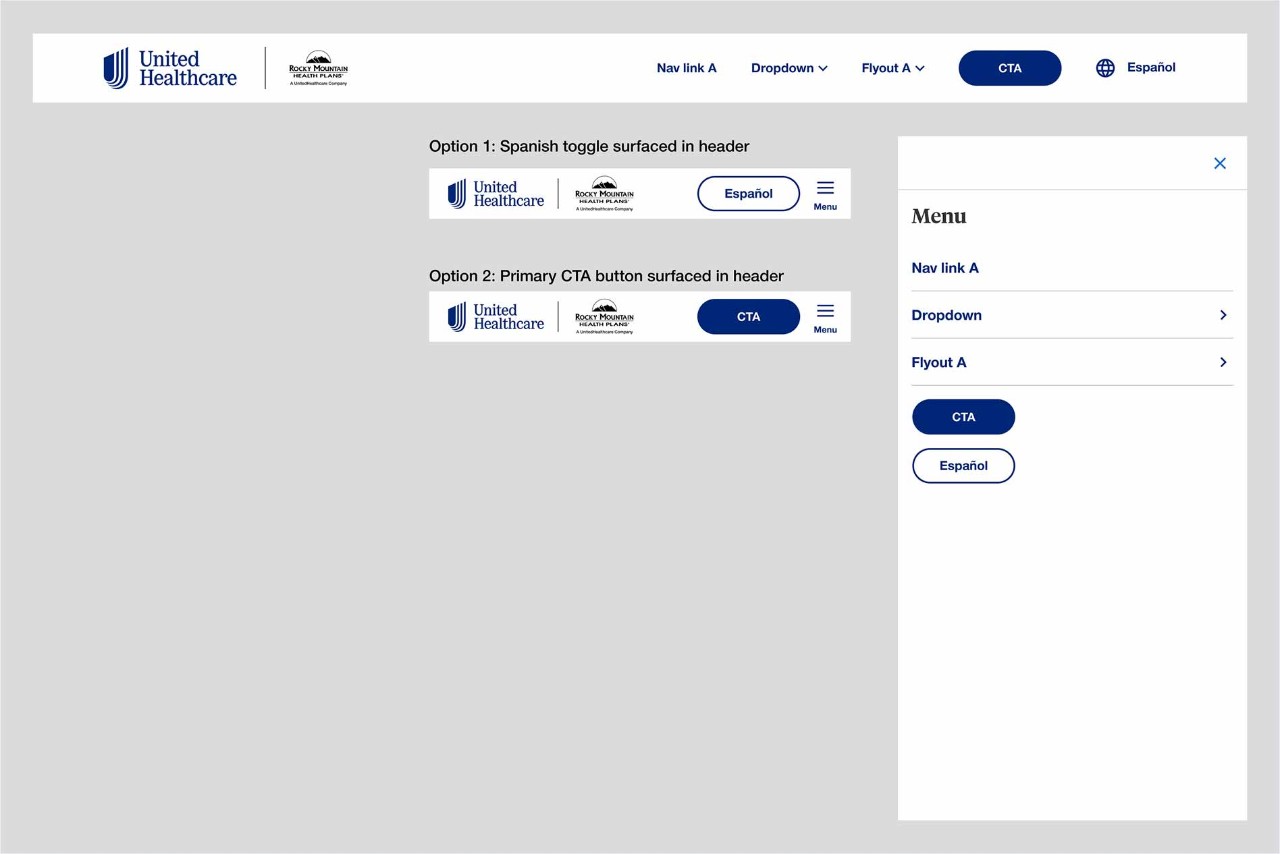Open the hamburger Menu icon in Option 1 header
This screenshot has height=854, width=1280.
click(825, 194)
